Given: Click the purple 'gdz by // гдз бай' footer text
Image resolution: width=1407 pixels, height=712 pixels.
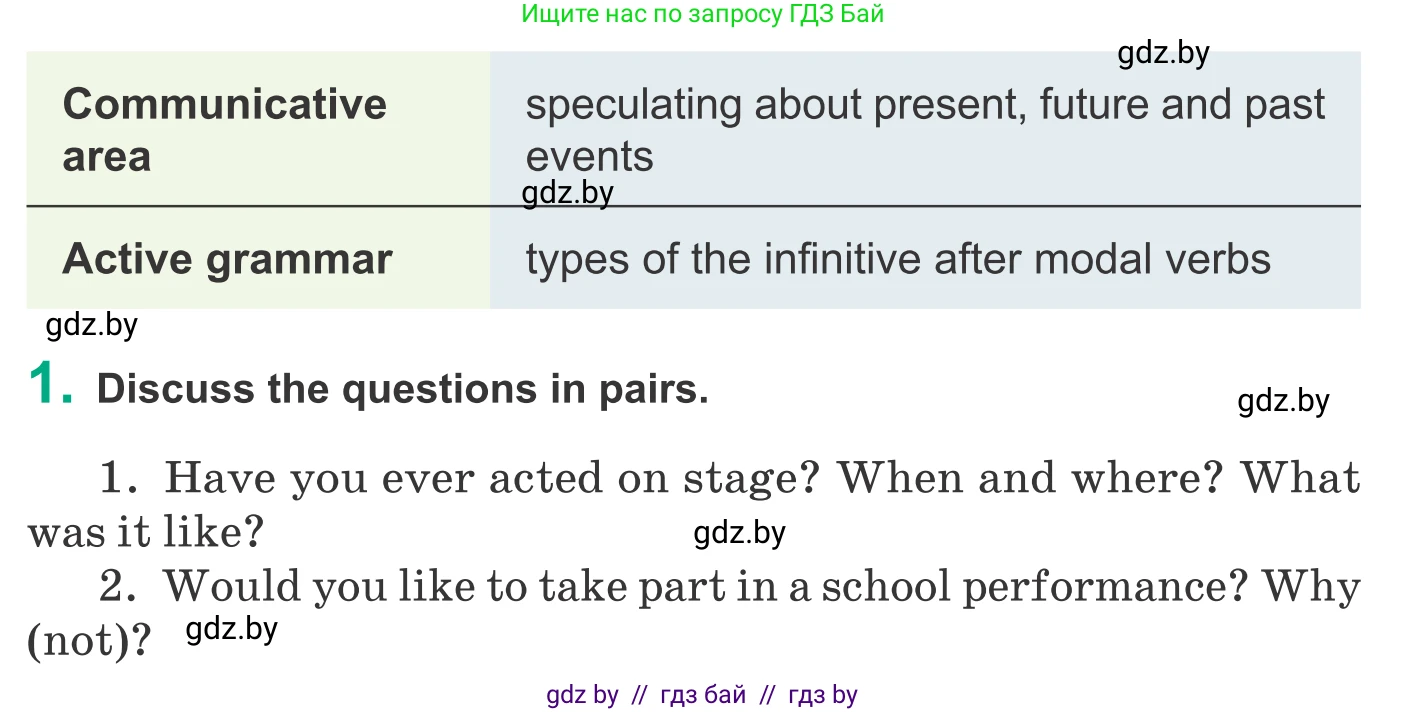Looking at the screenshot, I should [x=646, y=694].
